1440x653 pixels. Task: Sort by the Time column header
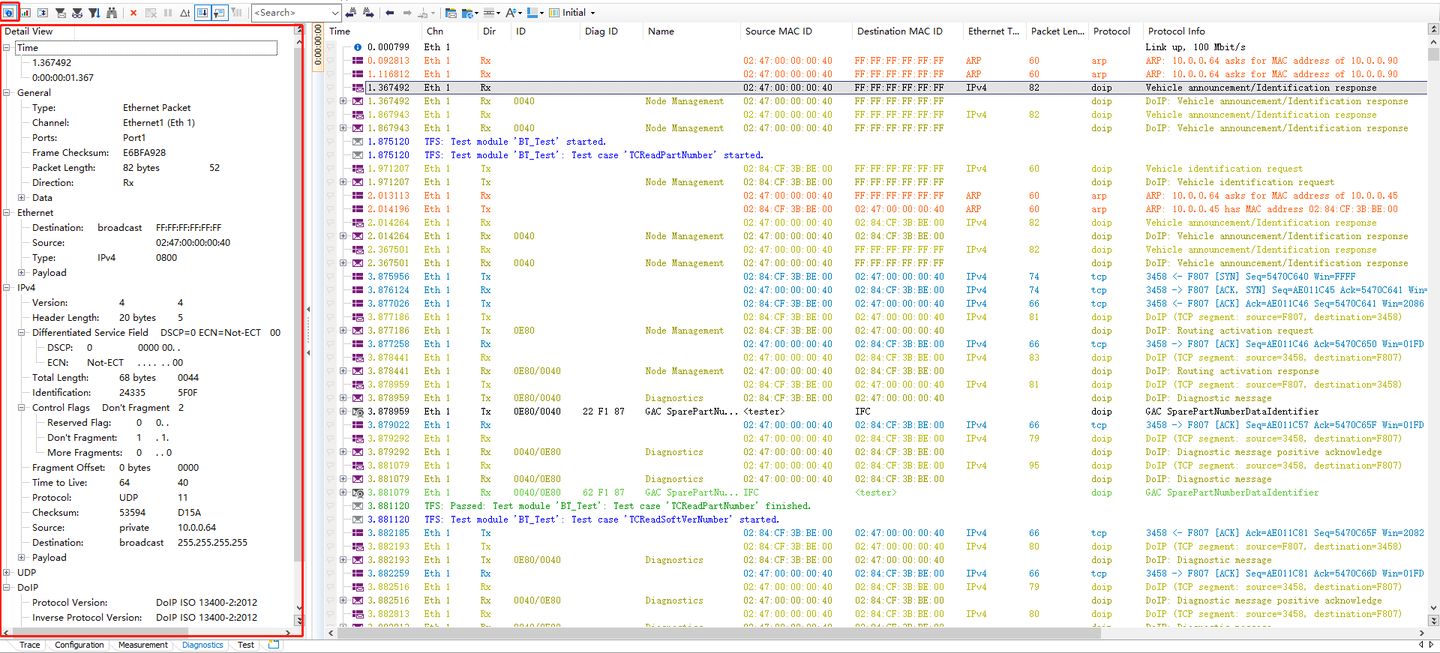coord(372,31)
